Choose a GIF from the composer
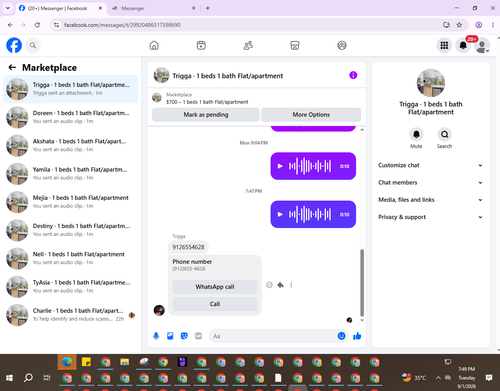This screenshot has height=391, width=500. pos(198,336)
